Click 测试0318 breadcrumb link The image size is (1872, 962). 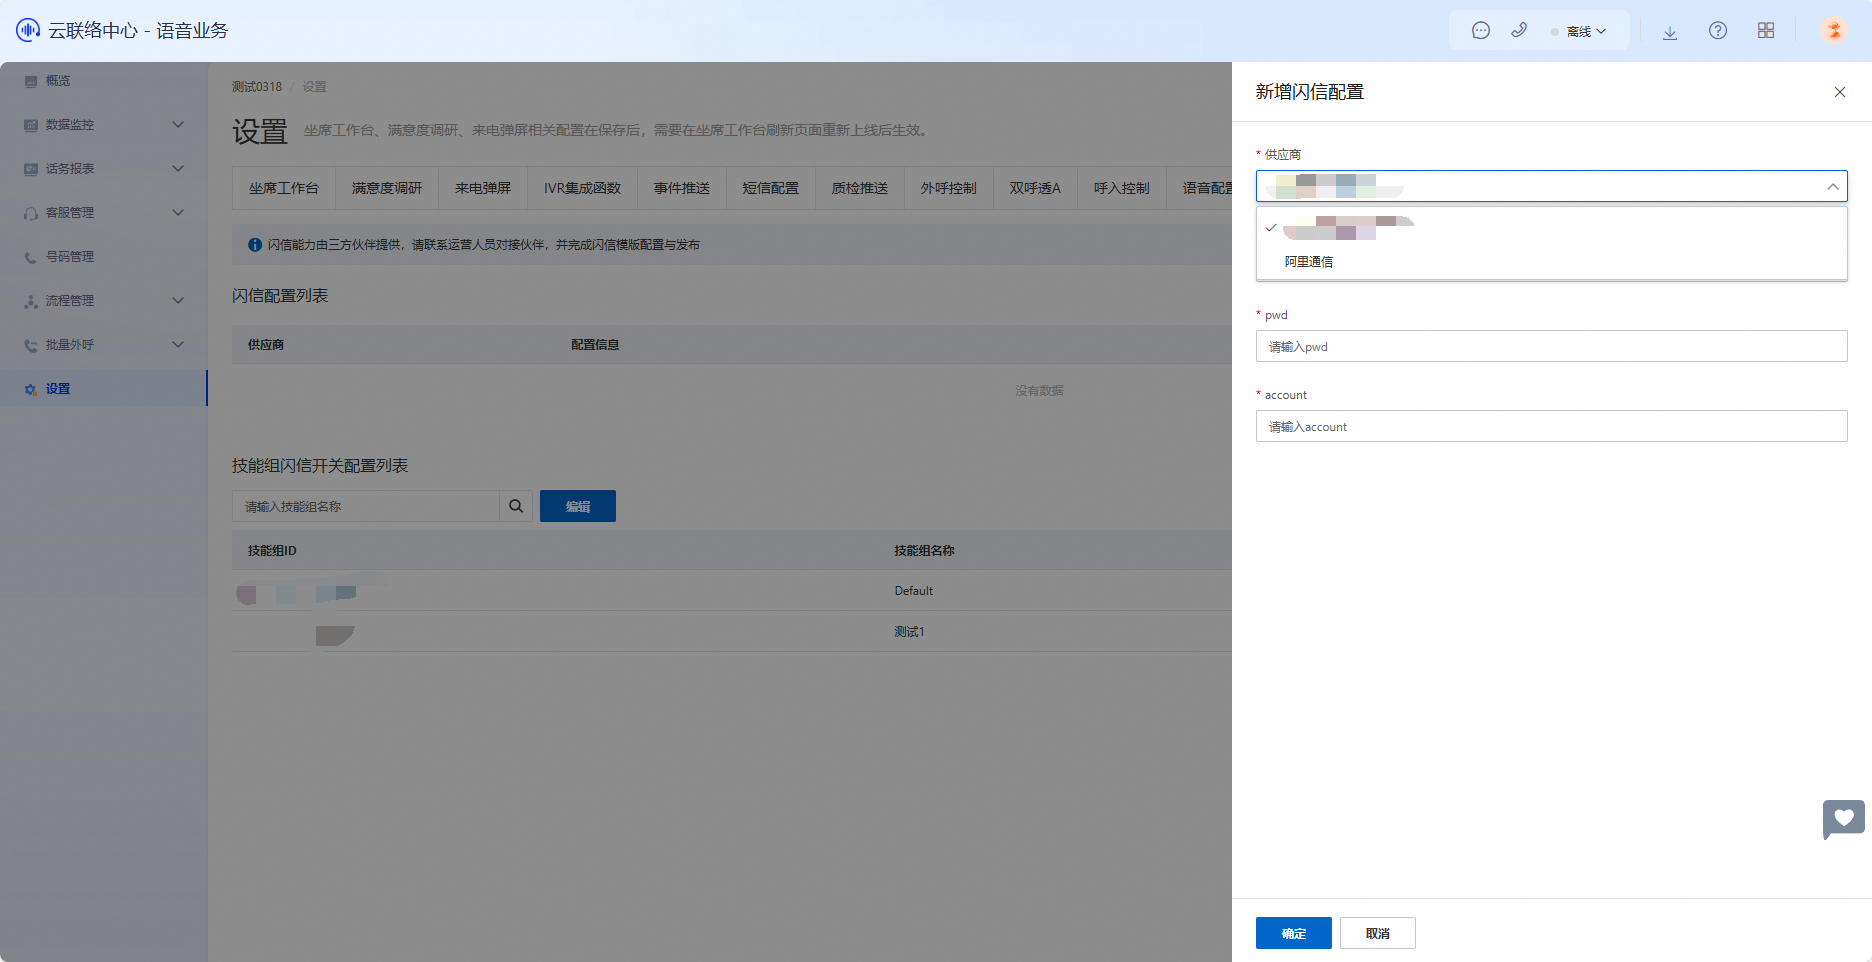pyautogui.click(x=257, y=87)
